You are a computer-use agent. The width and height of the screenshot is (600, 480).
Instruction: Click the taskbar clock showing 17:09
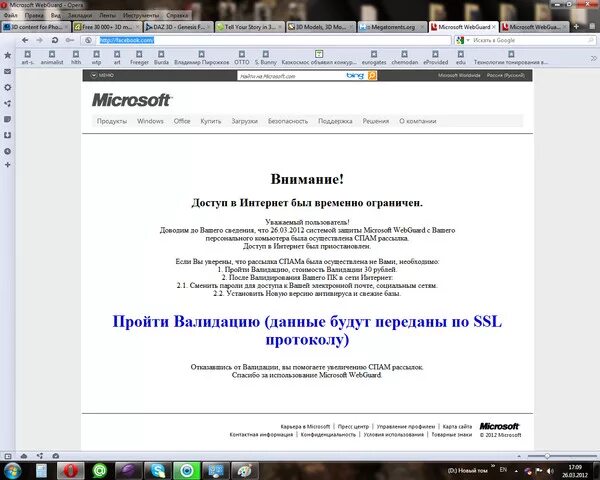click(575, 471)
